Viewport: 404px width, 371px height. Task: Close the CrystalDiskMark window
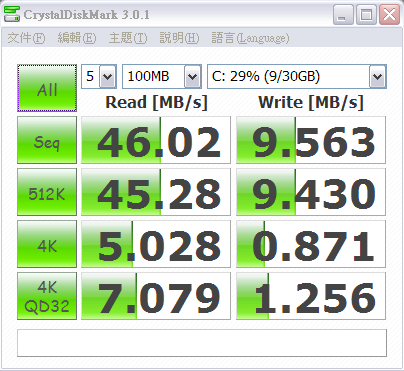pos(389,15)
